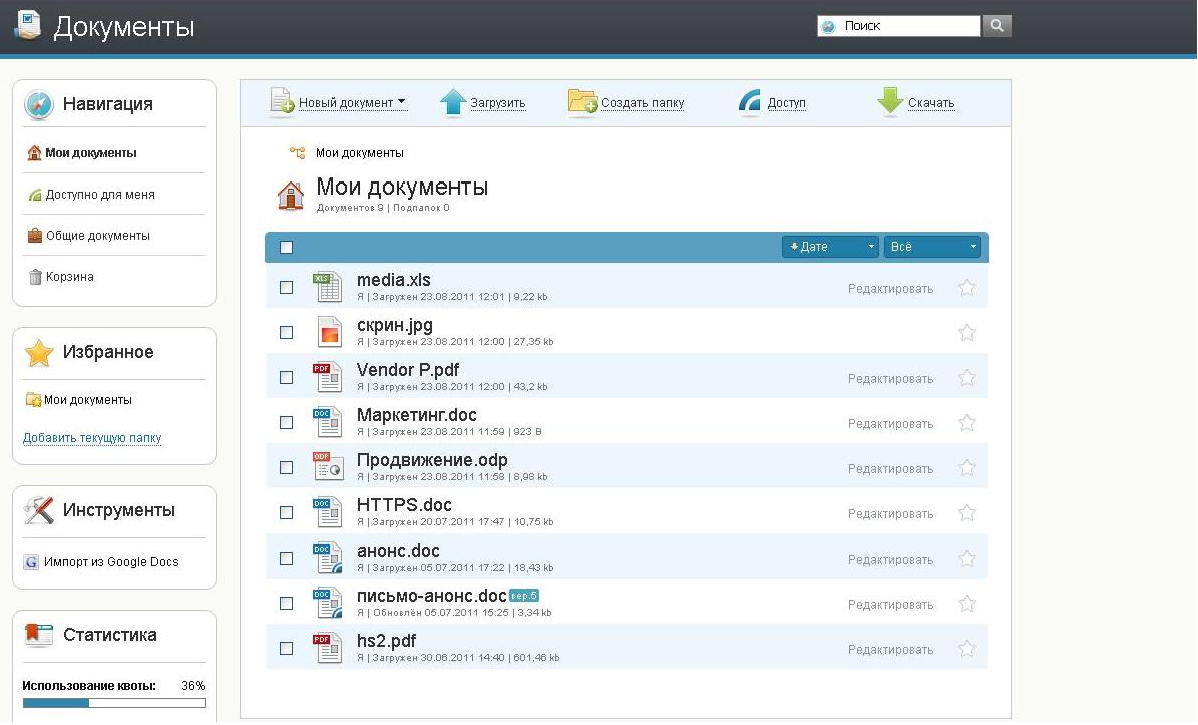Click the magnifier search button
This screenshot has width=1198, height=725.
997,26
